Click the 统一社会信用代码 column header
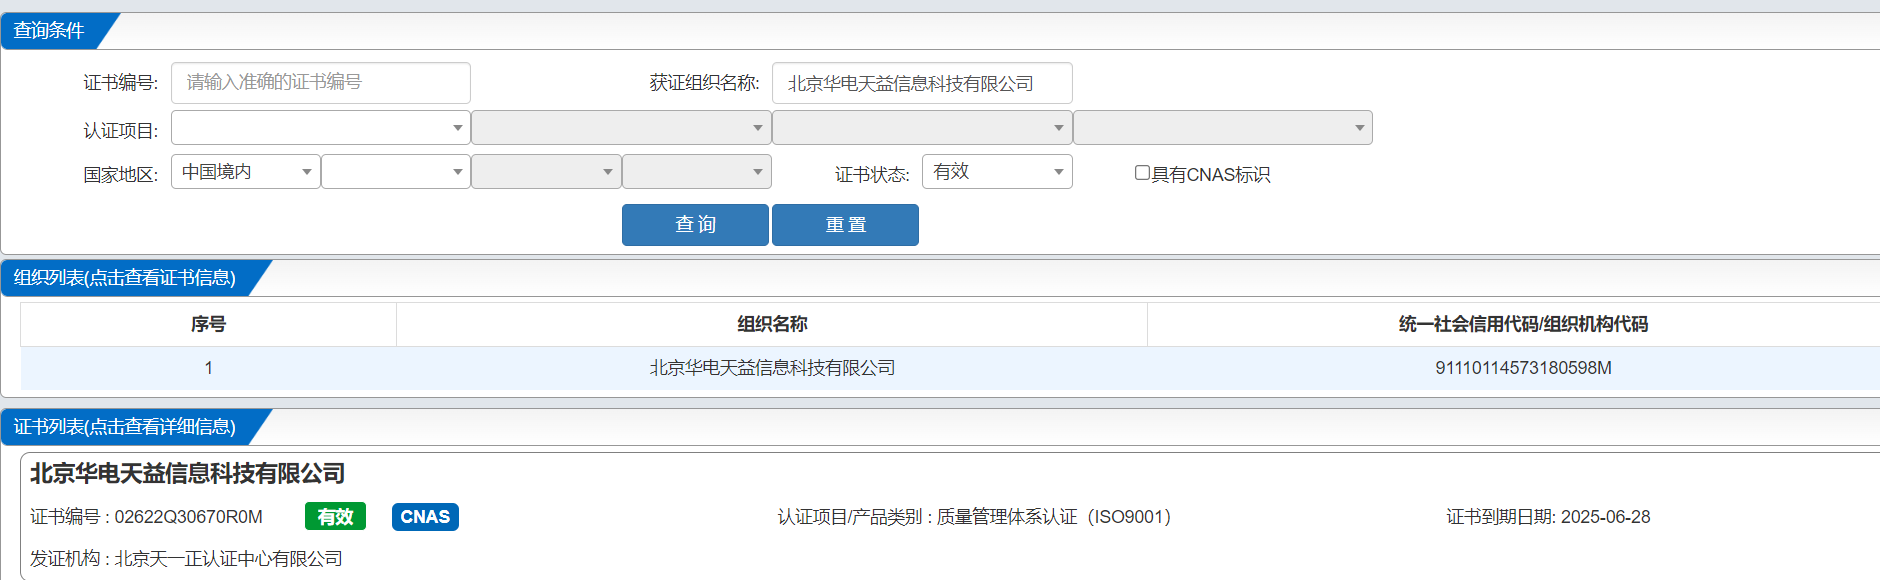1880x580 pixels. [1523, 324]
